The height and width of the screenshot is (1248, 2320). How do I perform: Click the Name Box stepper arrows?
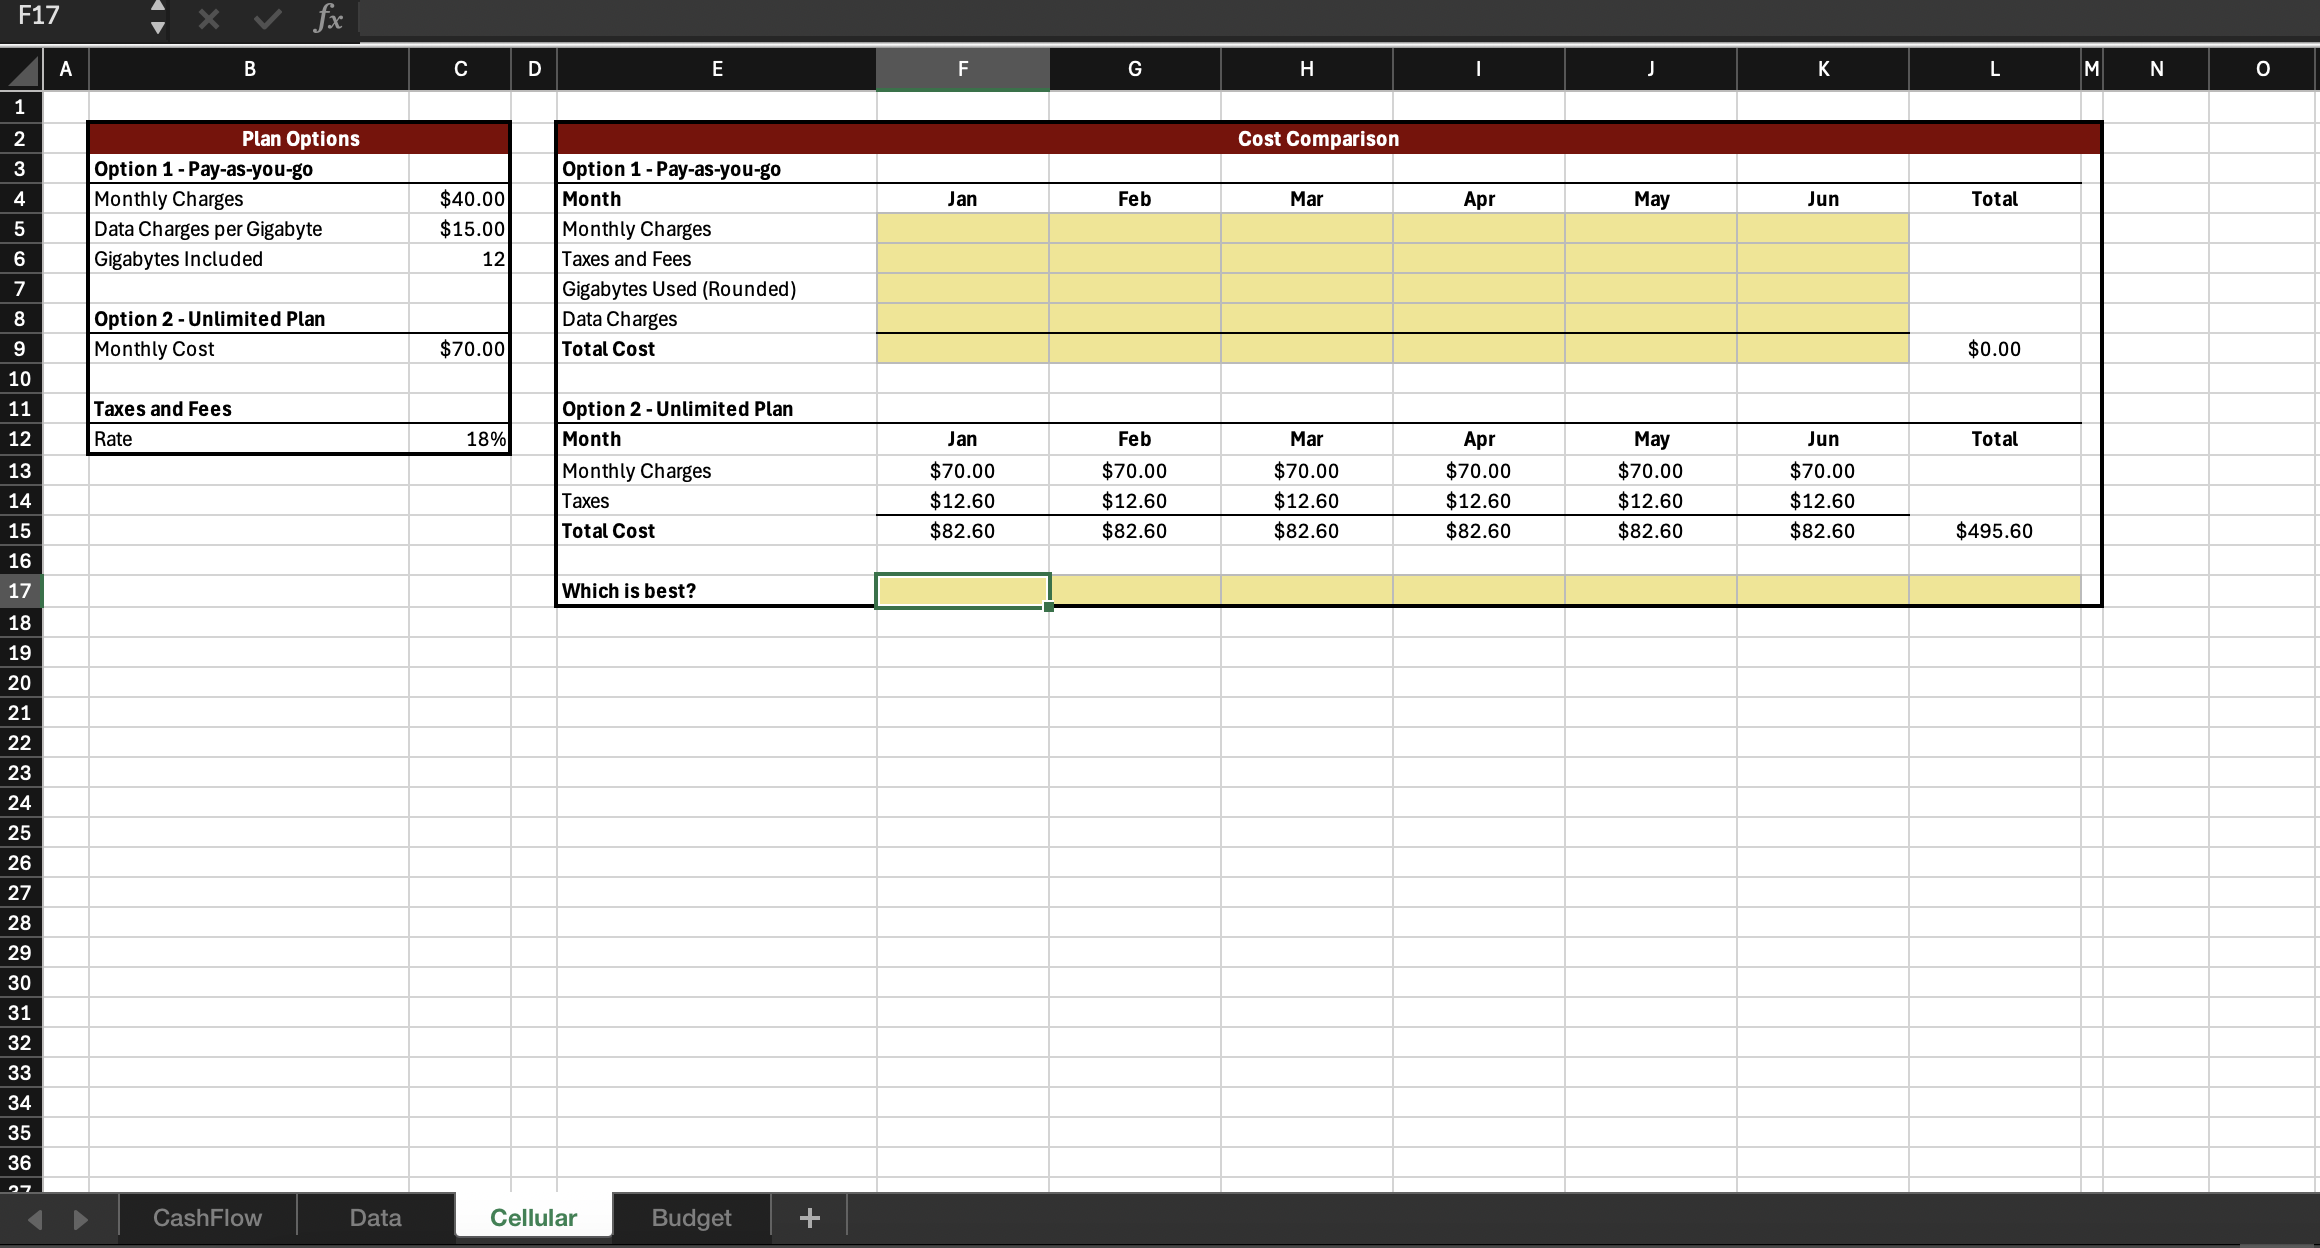point(157,18)
